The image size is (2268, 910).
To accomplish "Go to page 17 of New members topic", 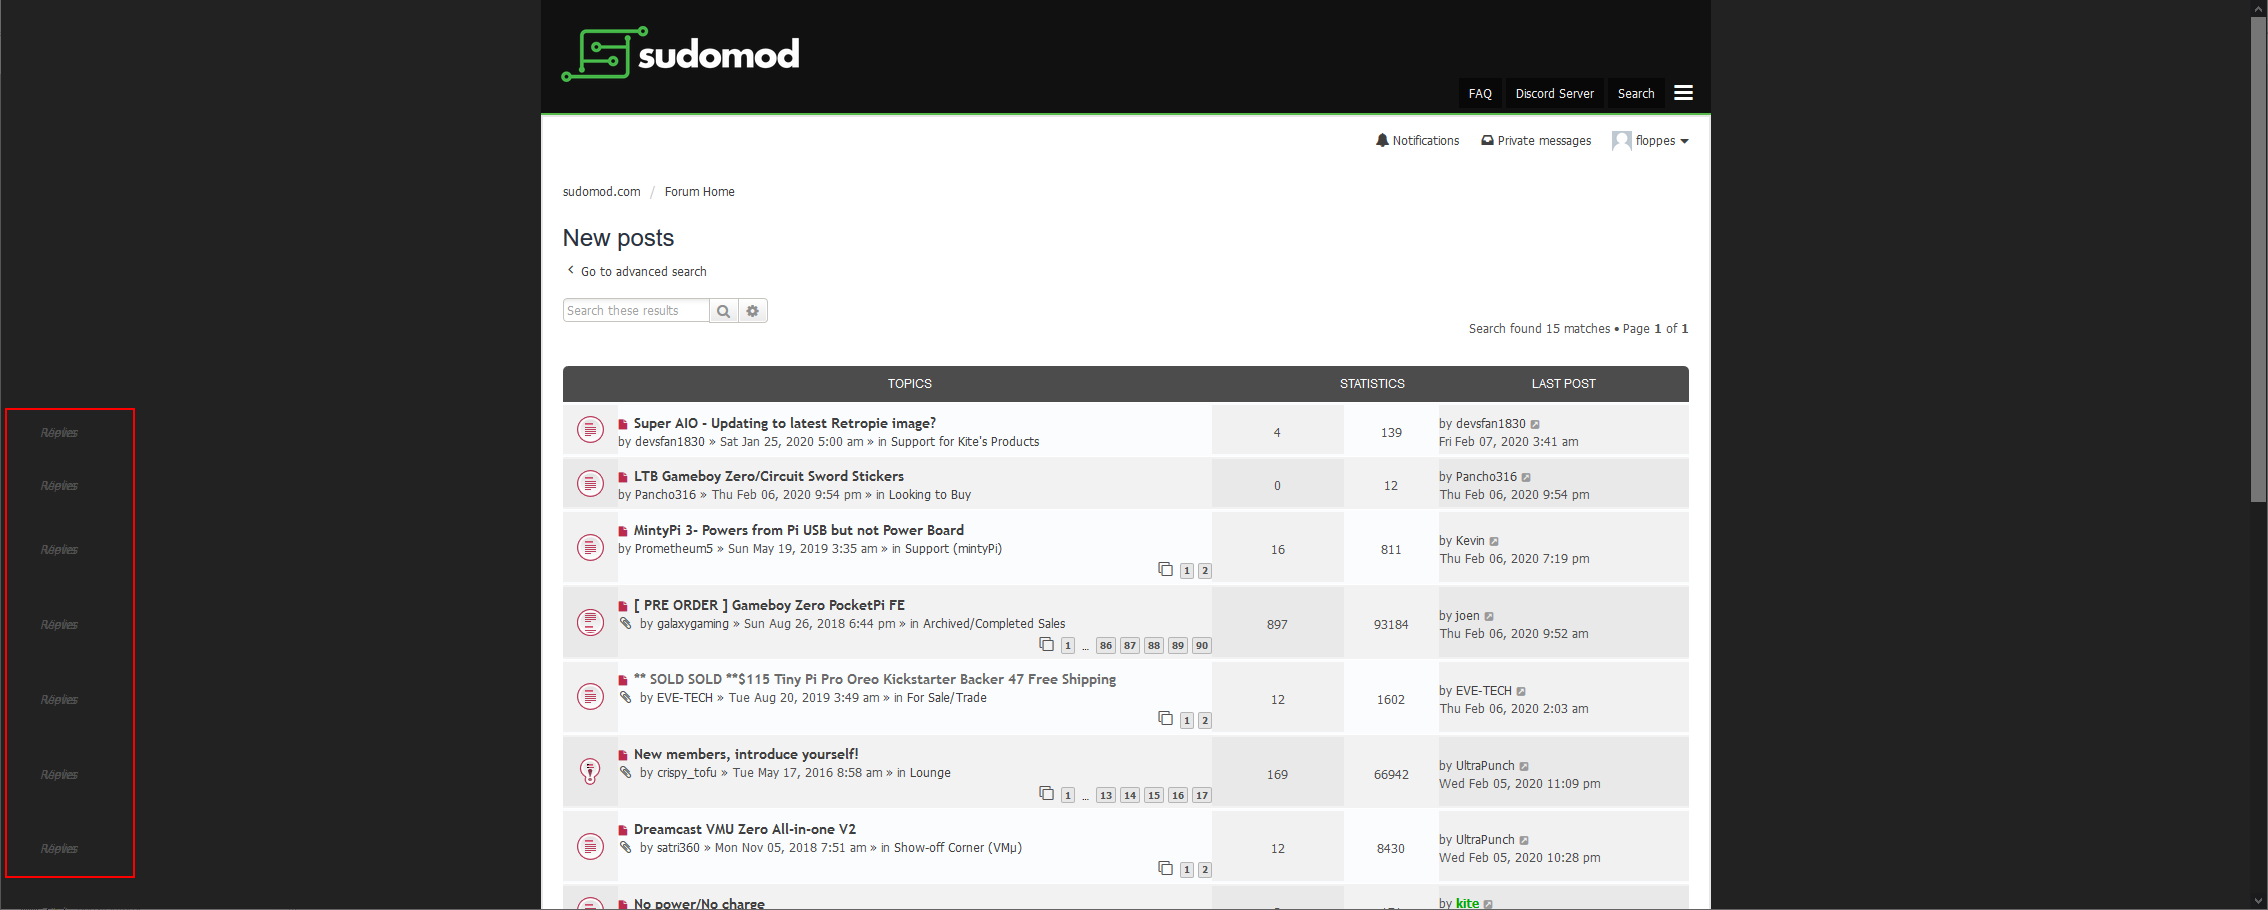I will 1202,796.
